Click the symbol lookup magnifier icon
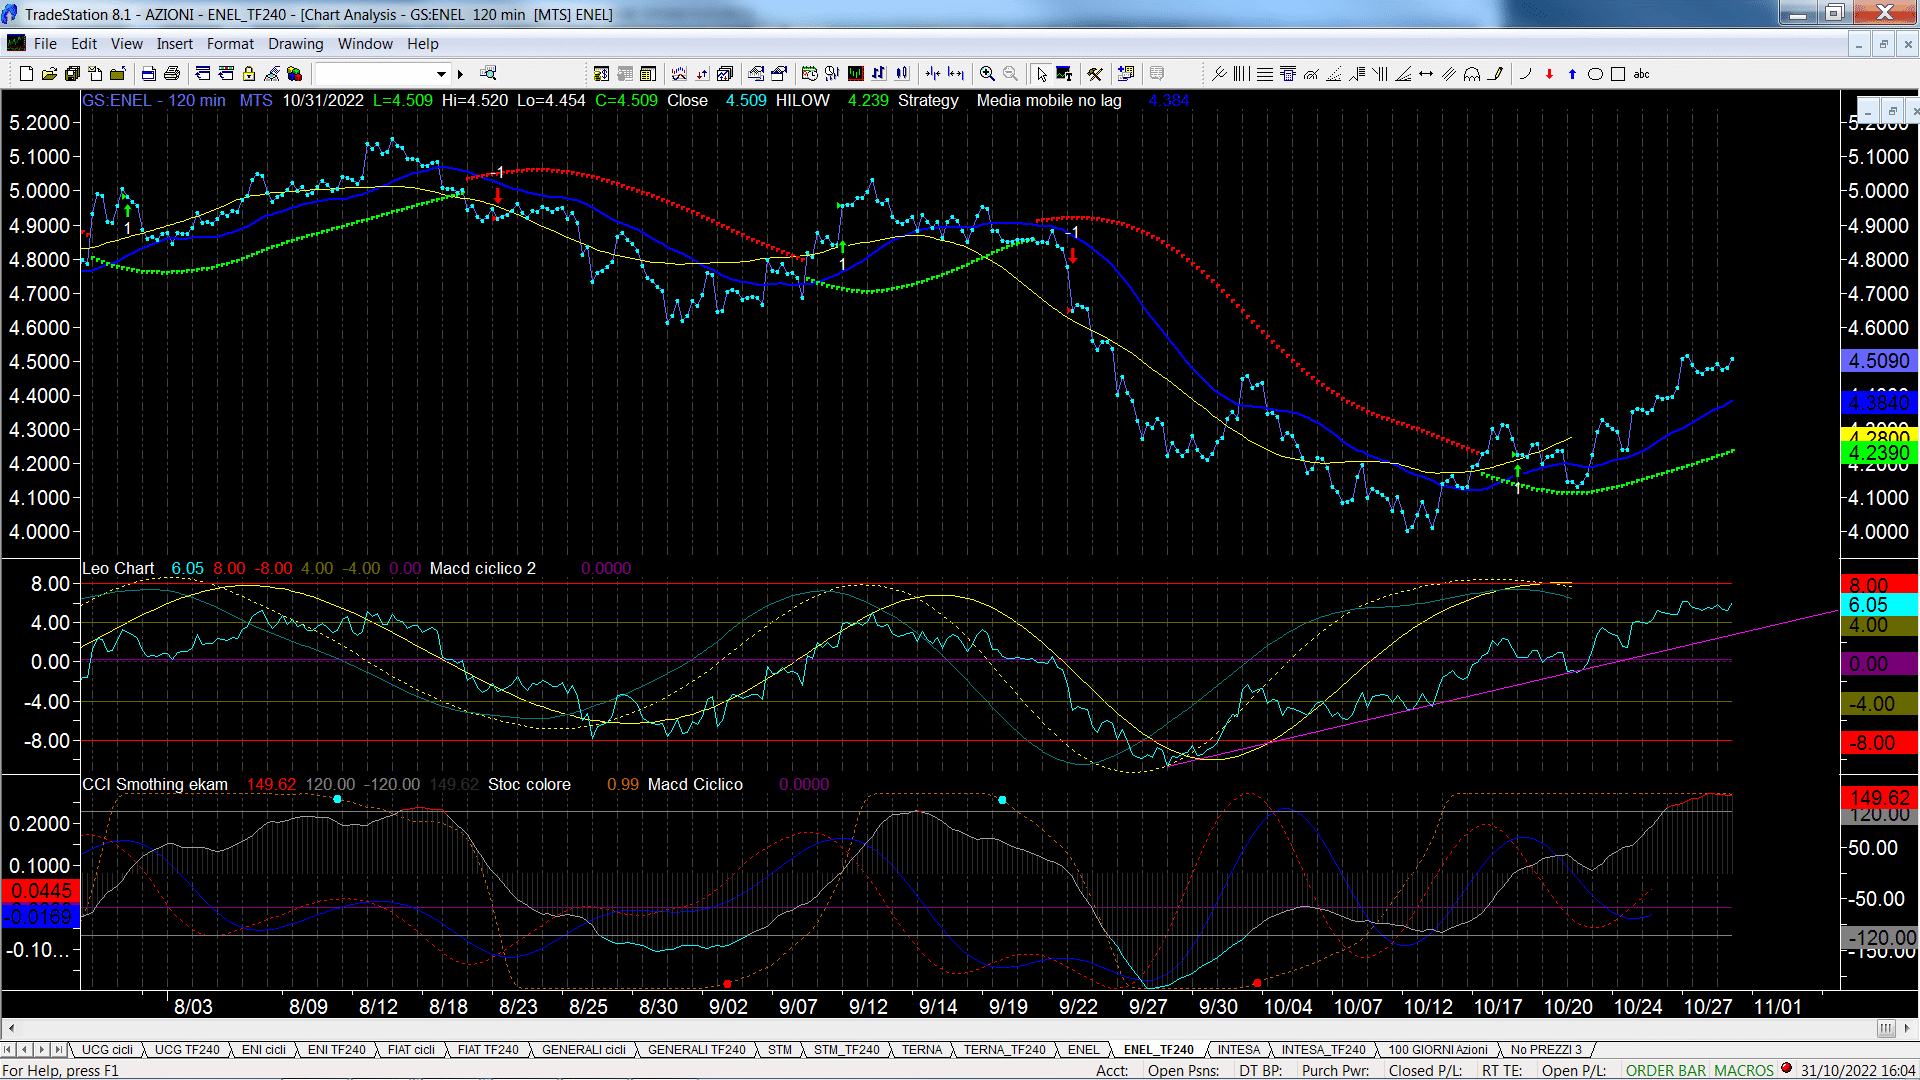The height and width of the screenshot is (1080, 1920). (488, 74)
